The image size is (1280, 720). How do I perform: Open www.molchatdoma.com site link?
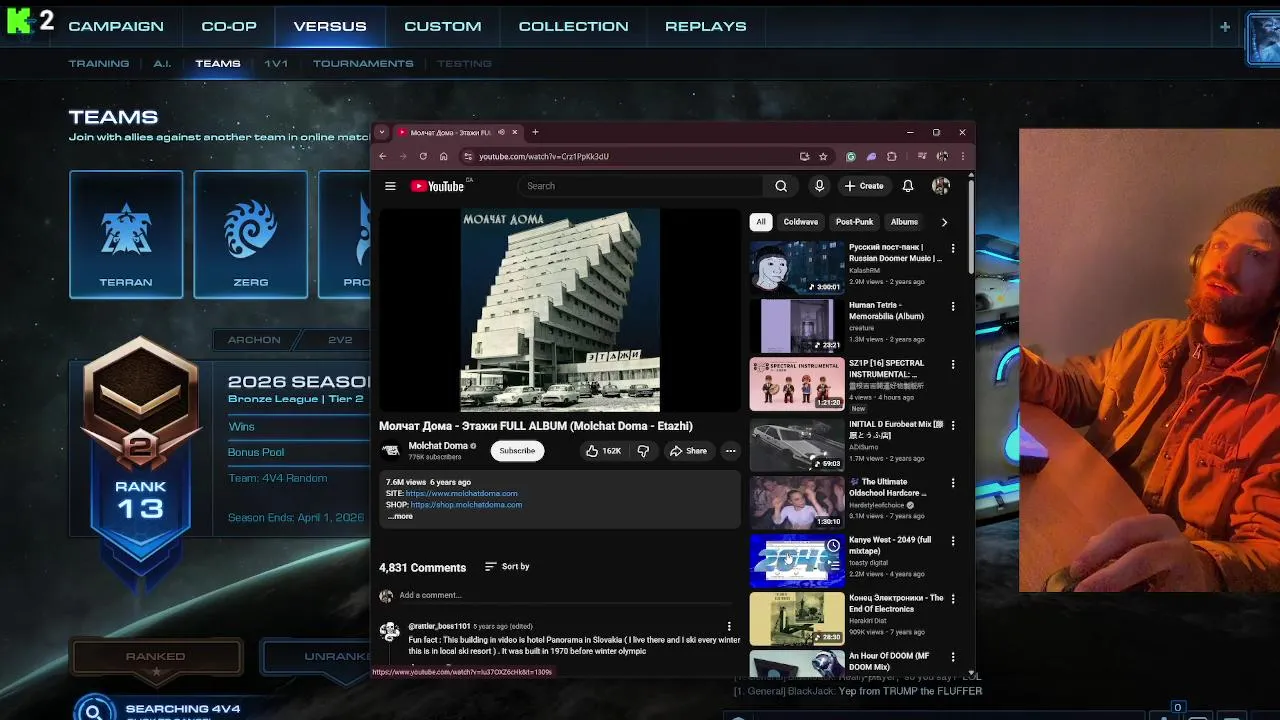pos(462,494)
